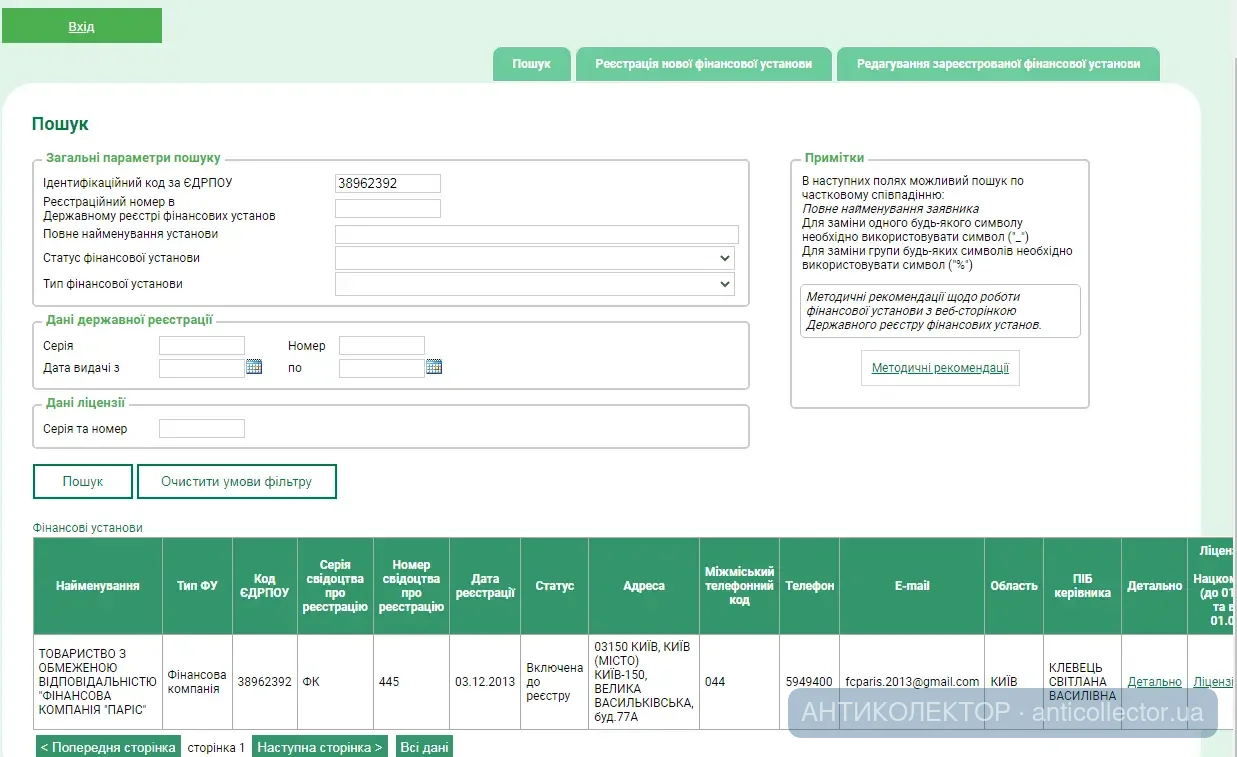Open calendar picker for the 'по' date
This screenshot has height=757, width=1237.
[434, 367]
